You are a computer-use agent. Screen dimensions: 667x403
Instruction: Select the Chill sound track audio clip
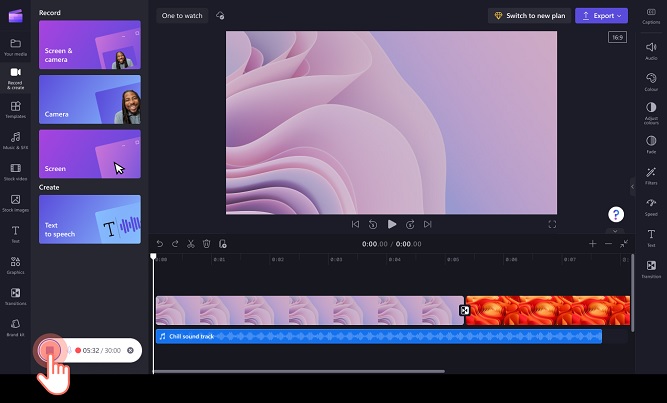(378, 337)
